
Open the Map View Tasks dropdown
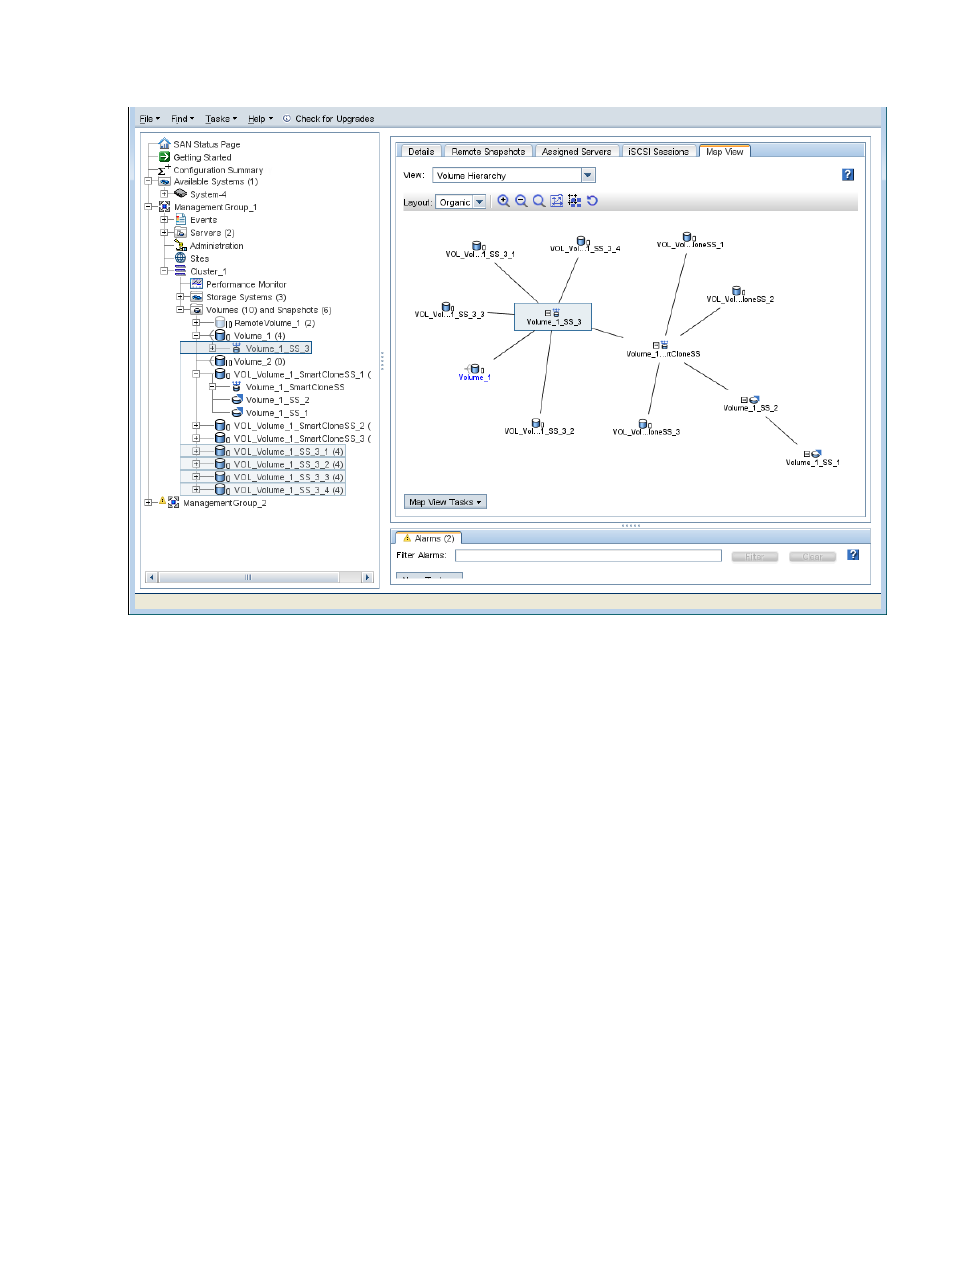(x=445, y=502)
